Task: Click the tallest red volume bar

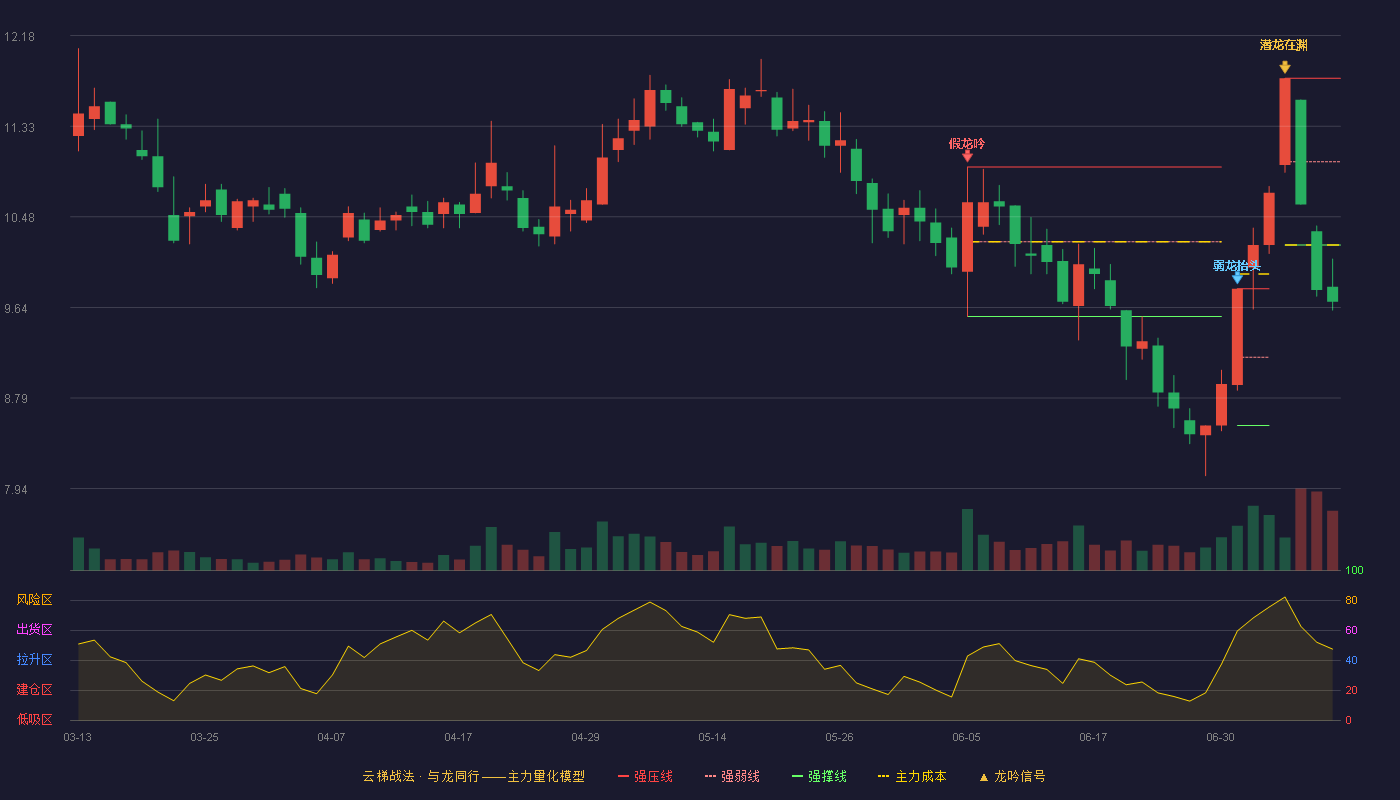Action: [1301, 530]
